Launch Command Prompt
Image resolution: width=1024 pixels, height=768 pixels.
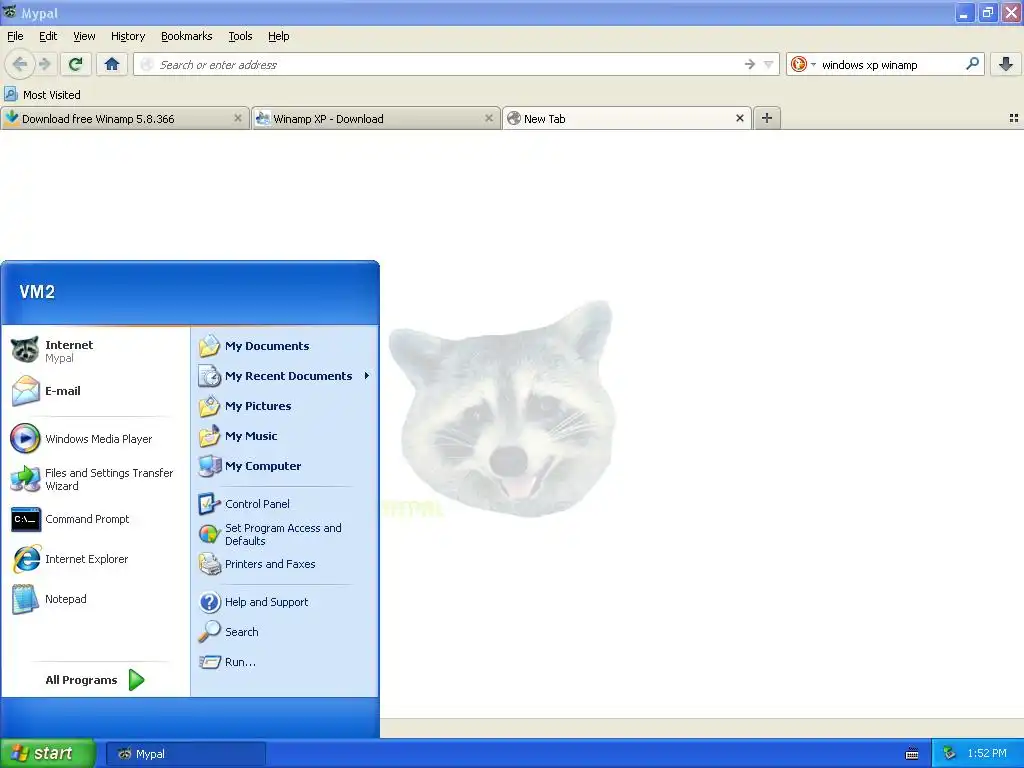[95, 519]
